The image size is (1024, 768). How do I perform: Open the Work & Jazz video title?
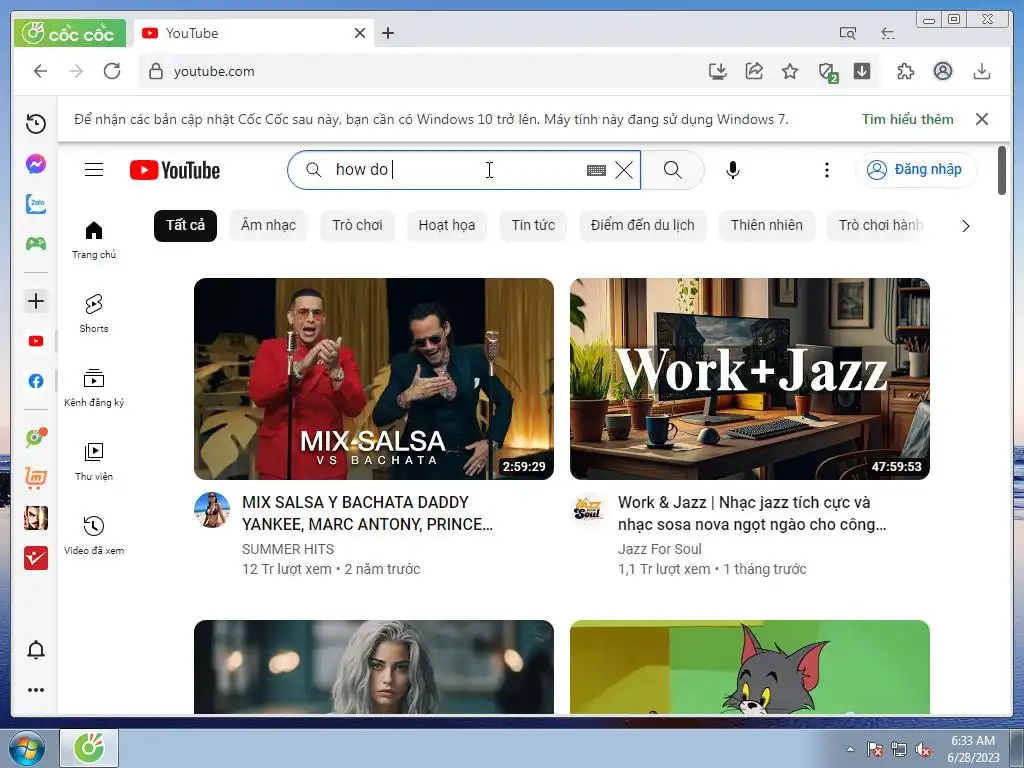(x=752, y=513)
